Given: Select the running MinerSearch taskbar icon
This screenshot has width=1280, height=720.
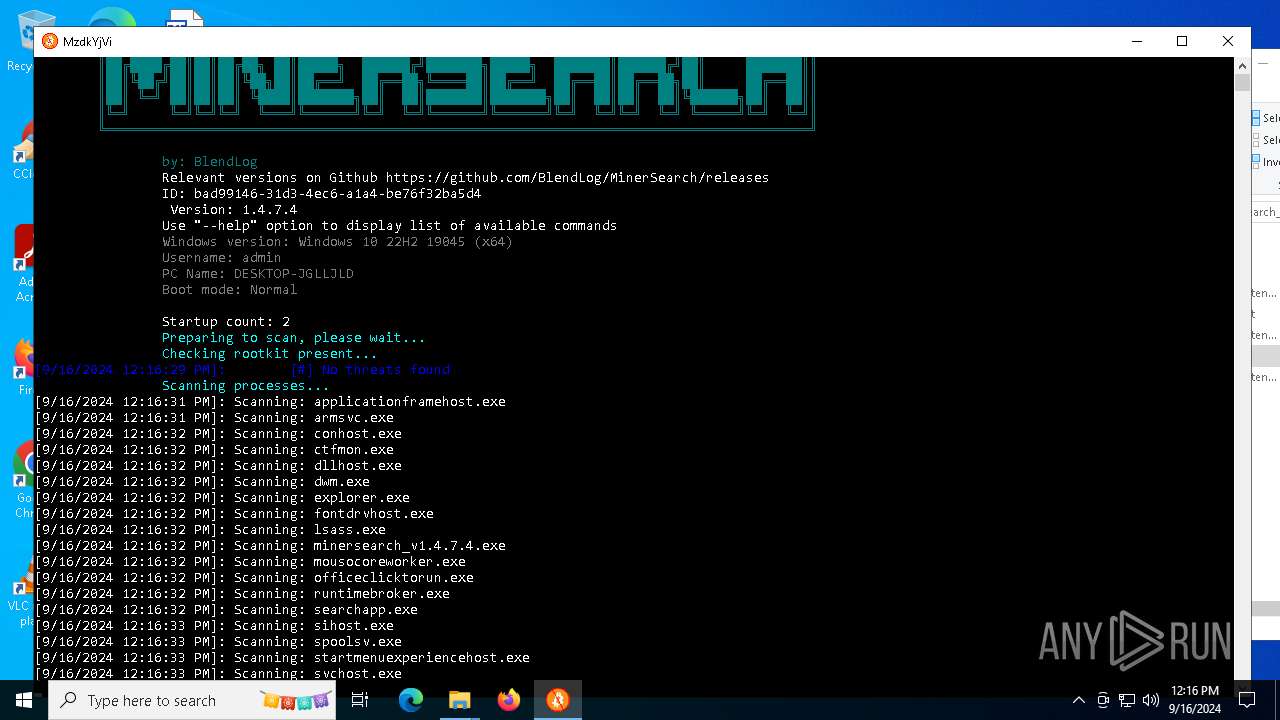Looking at the screenshot, I should [x=557, y=700].
